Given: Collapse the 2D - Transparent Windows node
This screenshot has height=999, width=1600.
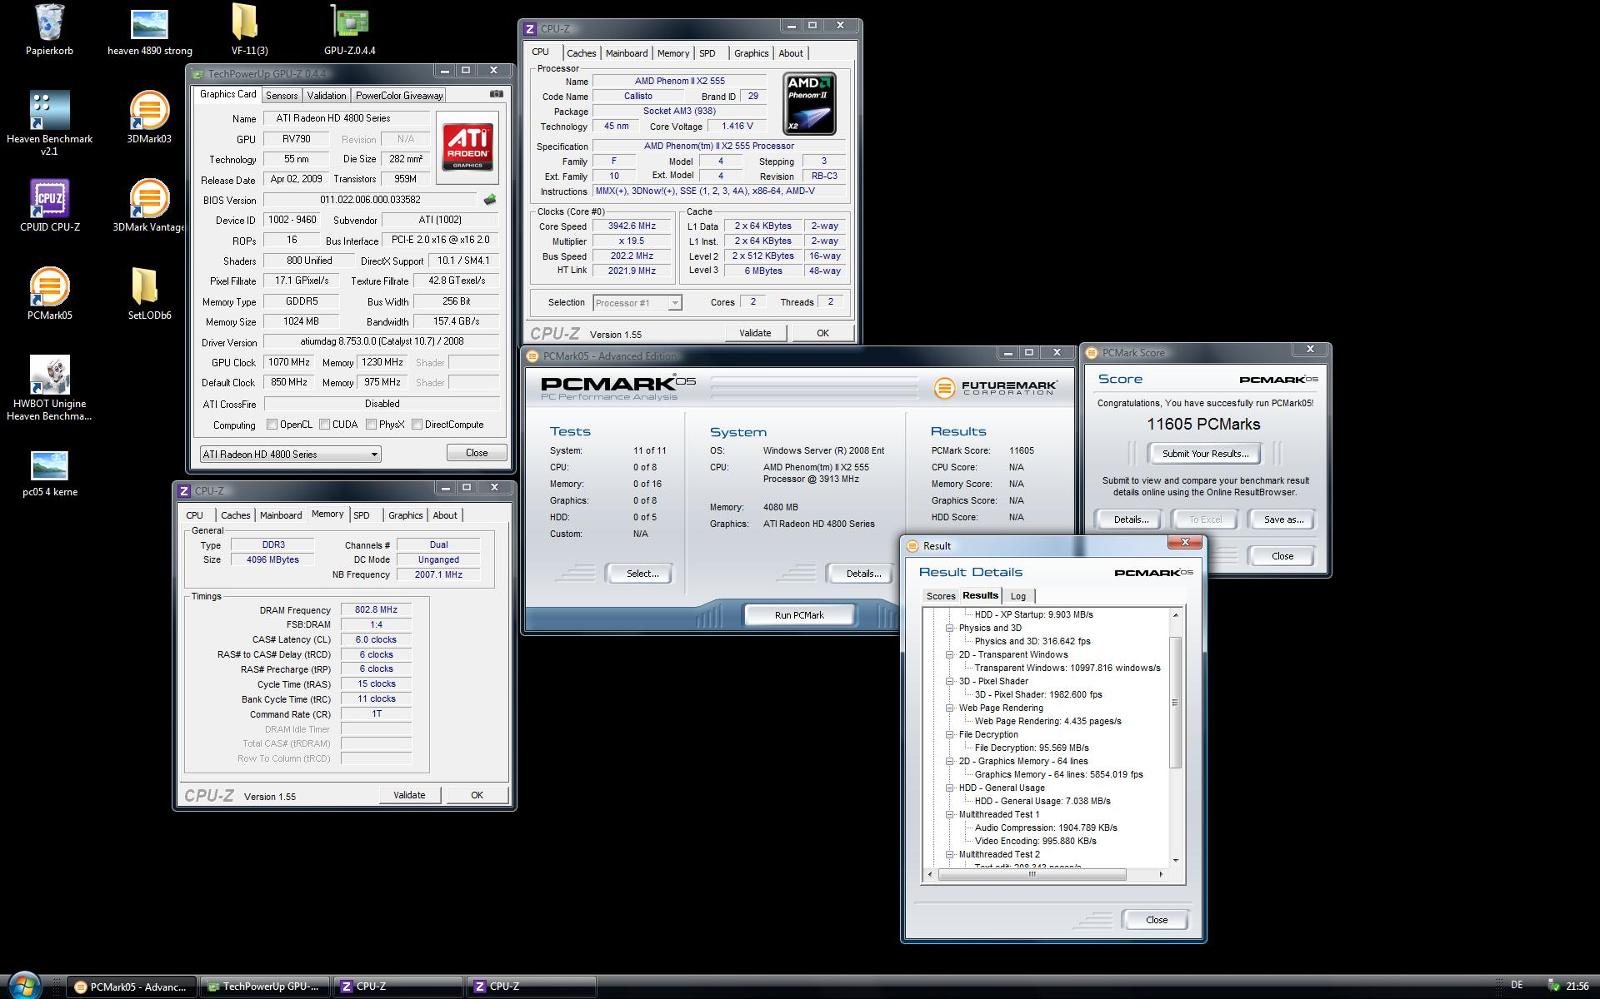Looking at the screenshot, I should 950,655.
